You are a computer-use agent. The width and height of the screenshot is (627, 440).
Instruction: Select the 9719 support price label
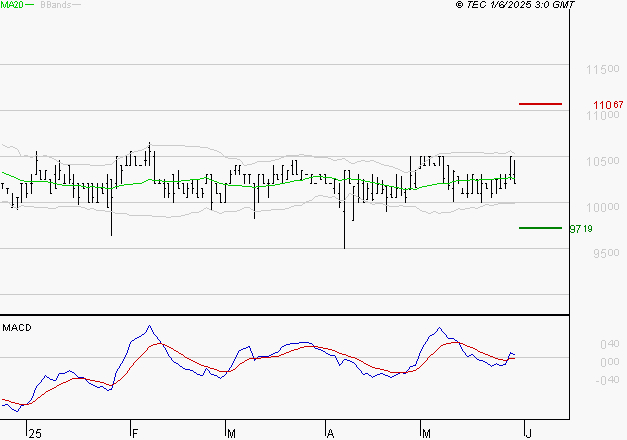coord(582,229)
